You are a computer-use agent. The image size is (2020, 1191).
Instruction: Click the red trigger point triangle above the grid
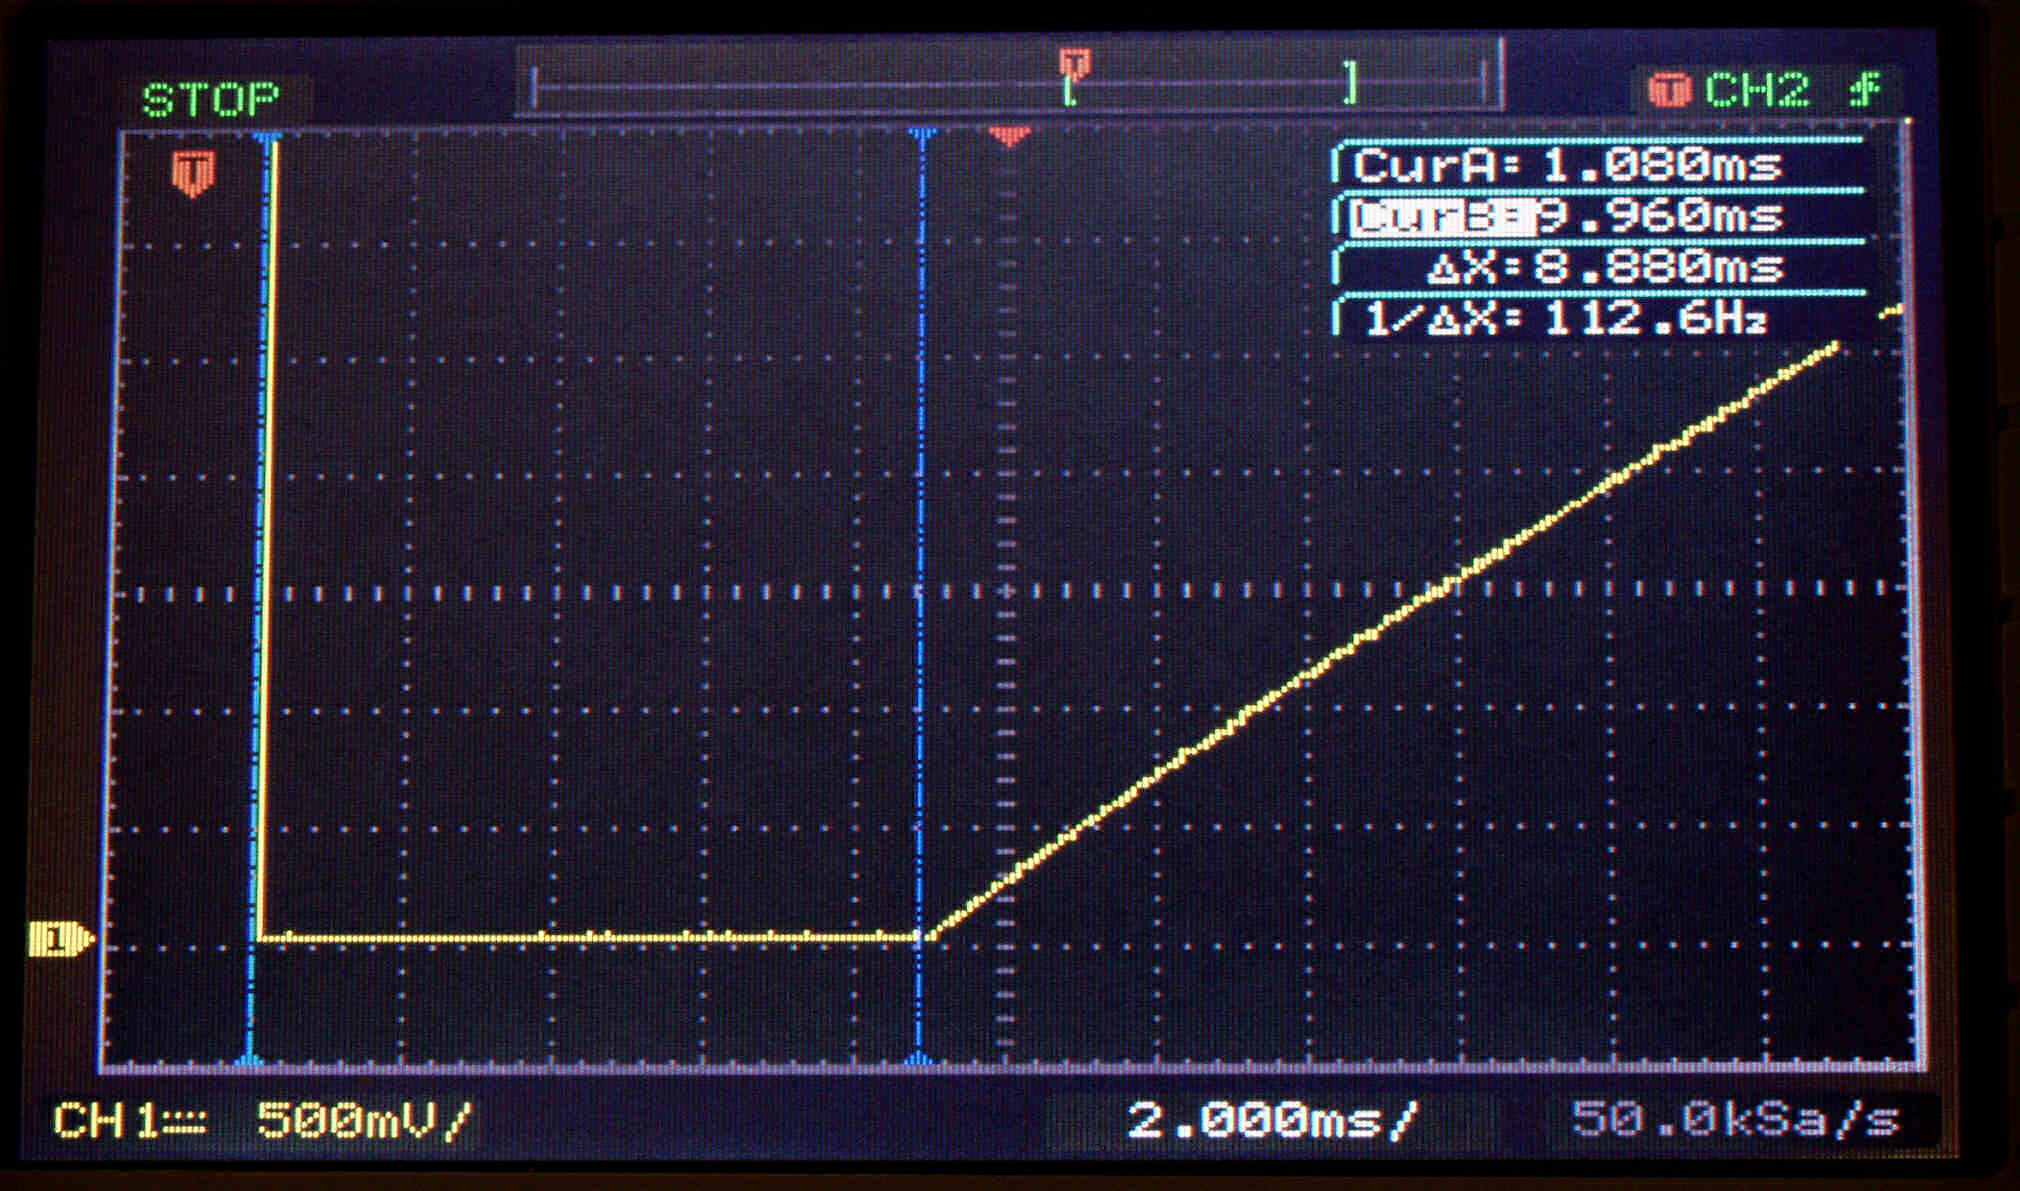pos(1009,135)
